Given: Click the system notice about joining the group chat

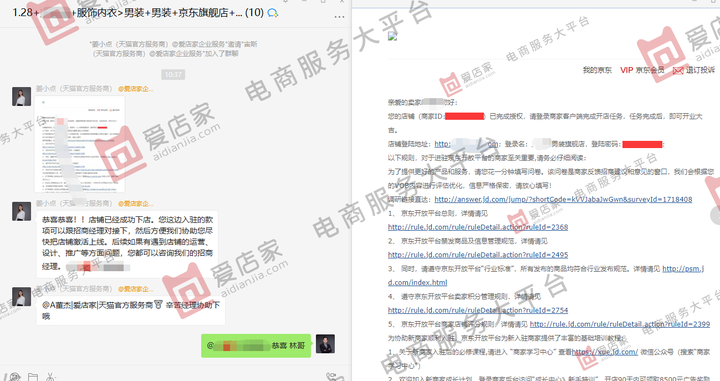Looking at the screenshot, I should [173, 49].
